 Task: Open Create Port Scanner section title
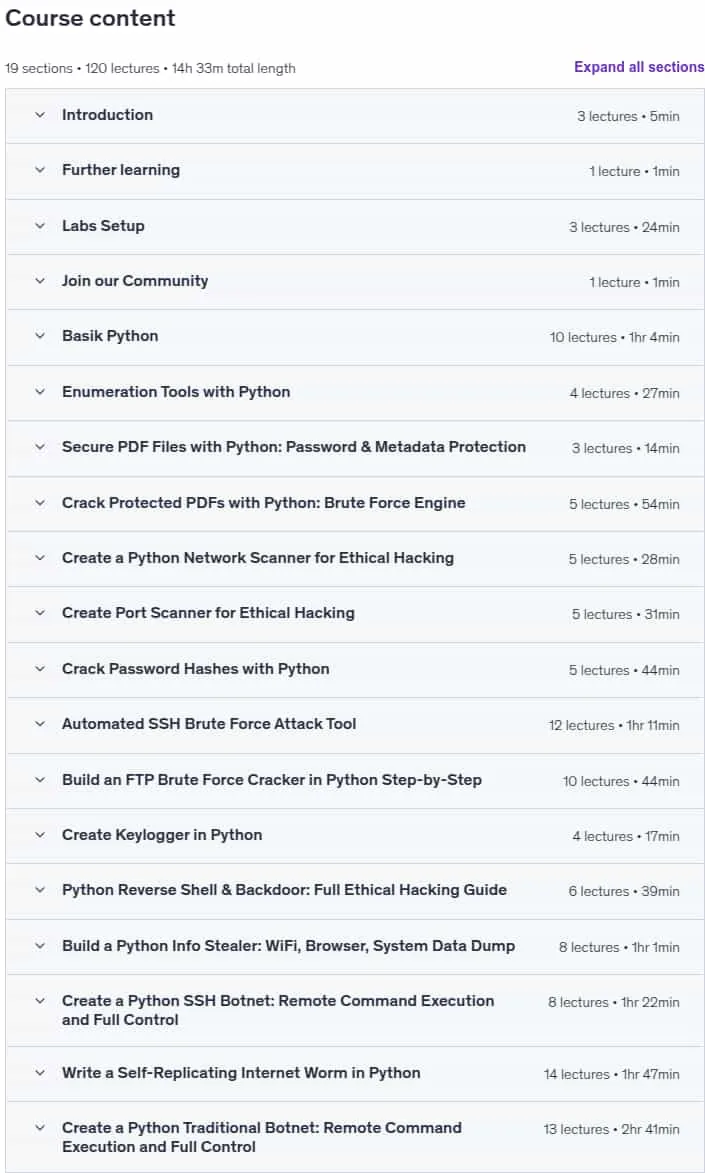pos(208,613)
